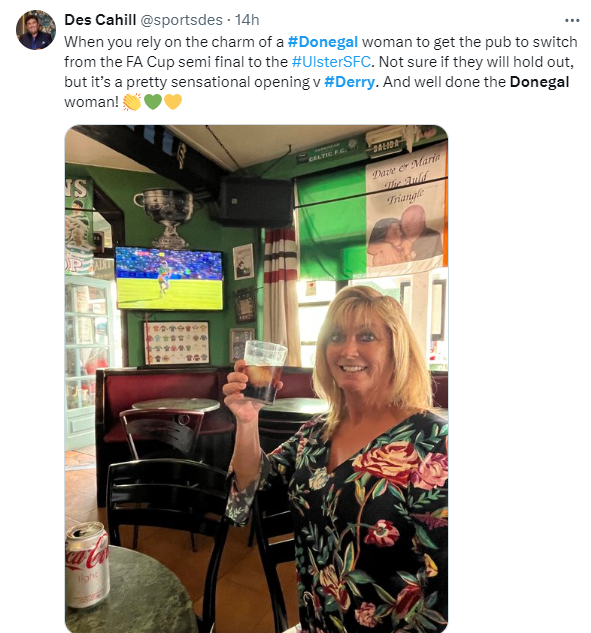Open Des Cahill's profile picture avatar
This screenshot has width=591, height=633.
tap(36, 30)
